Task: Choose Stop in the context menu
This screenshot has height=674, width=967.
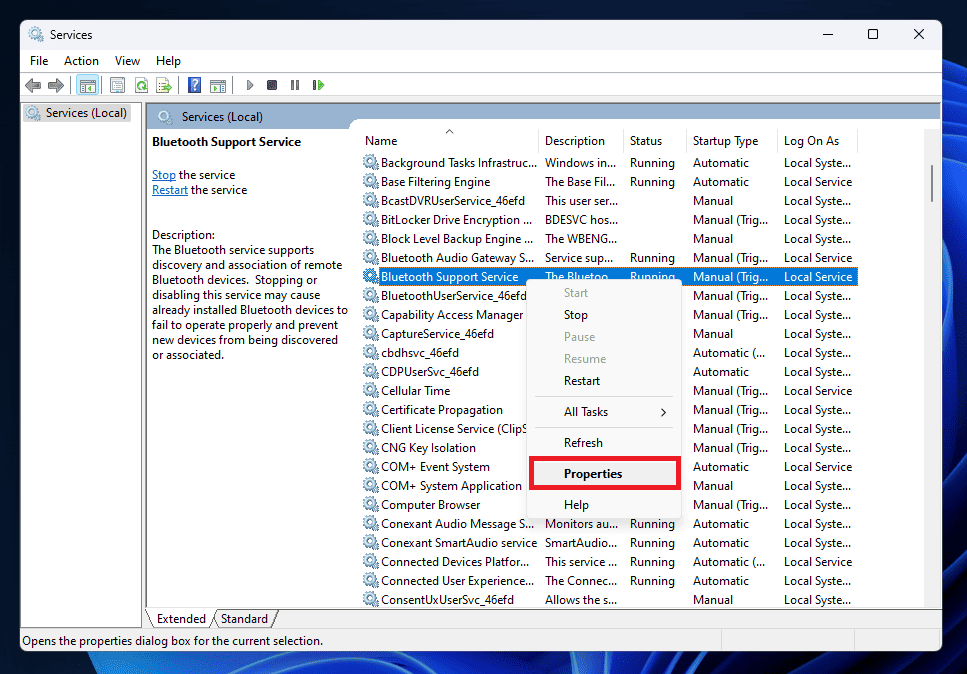Action: (x=604, y=315)
